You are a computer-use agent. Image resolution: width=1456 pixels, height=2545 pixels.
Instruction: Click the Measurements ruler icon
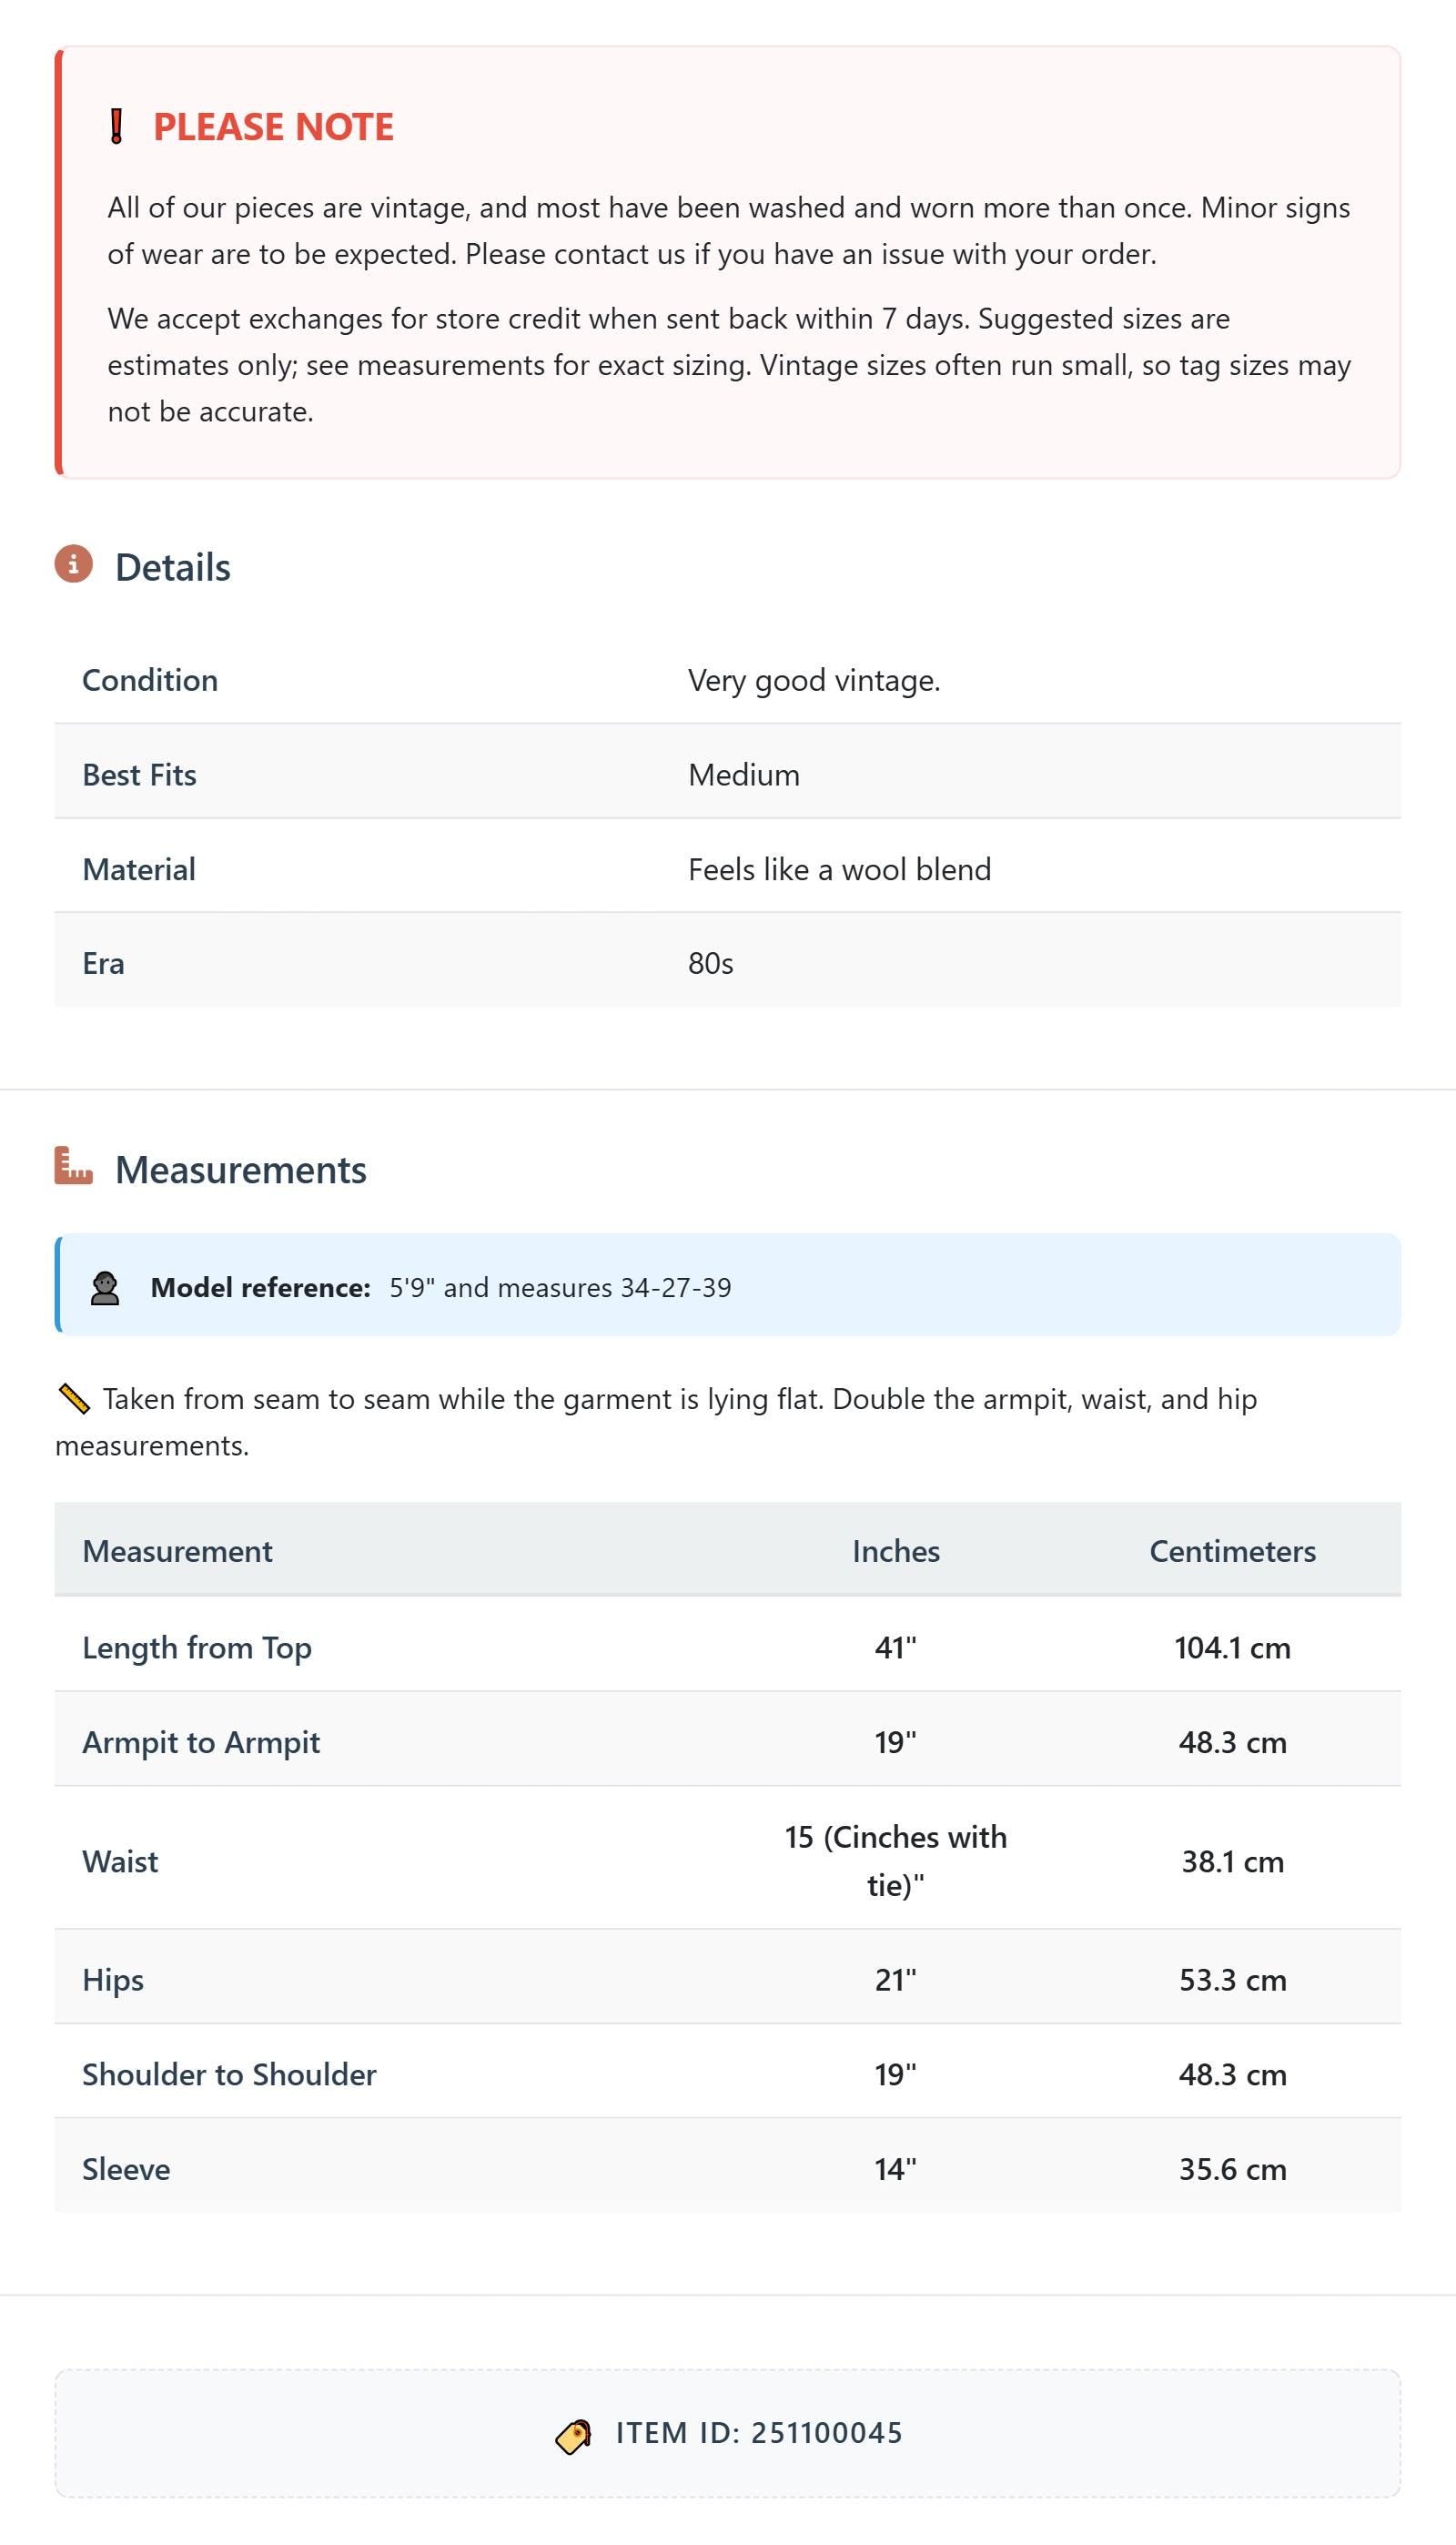(73, 1167)
